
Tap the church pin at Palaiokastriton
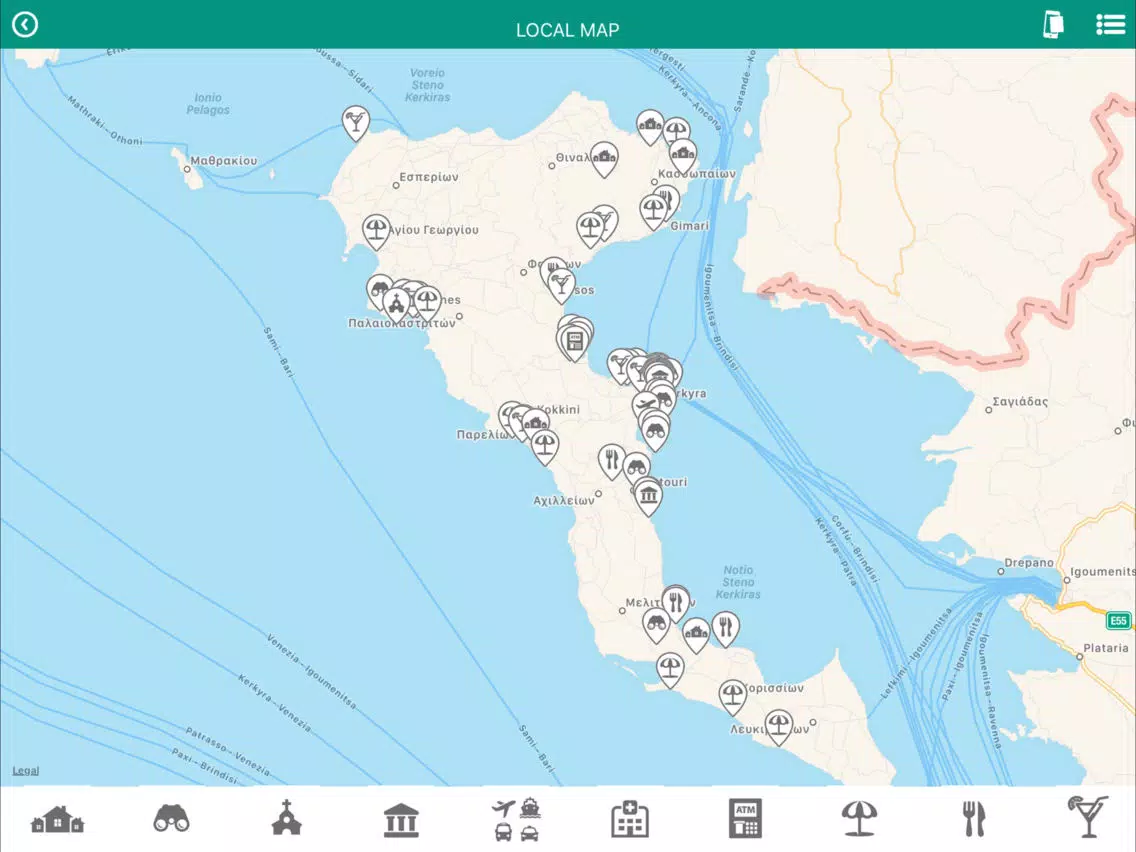[396, 305]
